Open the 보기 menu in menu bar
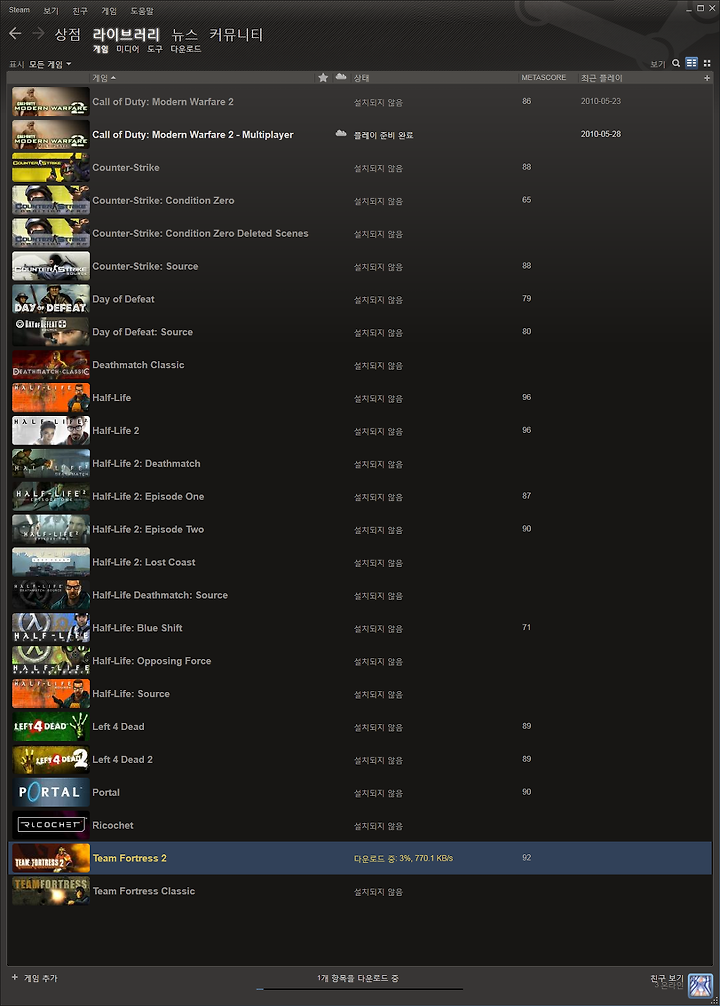 (51, 11)
